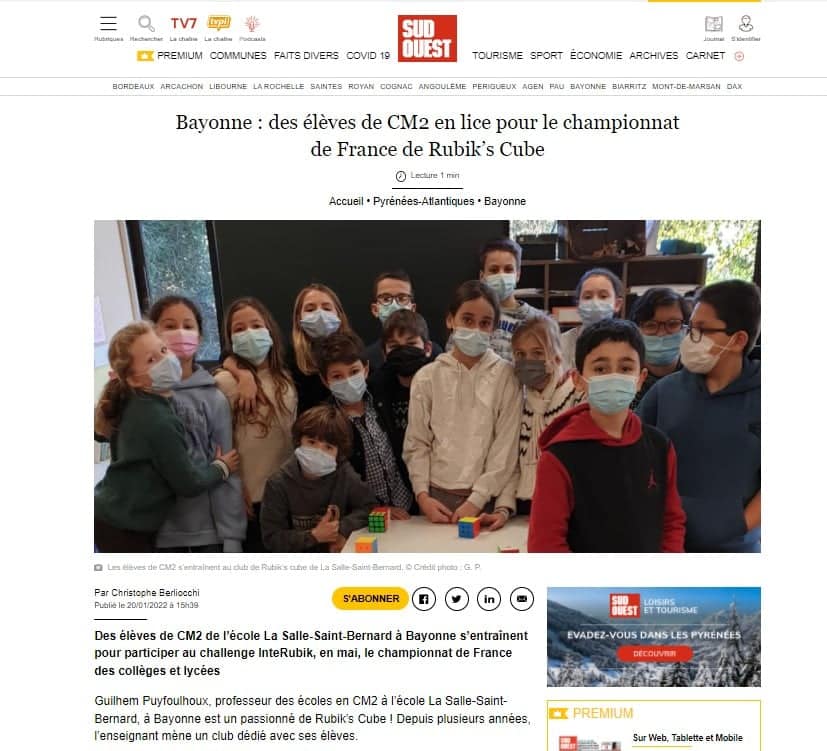Viewport: 827px width, 751px height.
Task: Select the BORDEAUX city link
Action: [x=133, y=86]
